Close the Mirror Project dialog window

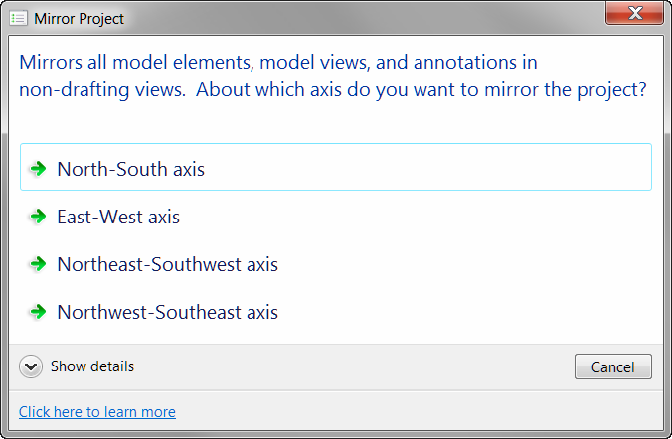[632, 13]
